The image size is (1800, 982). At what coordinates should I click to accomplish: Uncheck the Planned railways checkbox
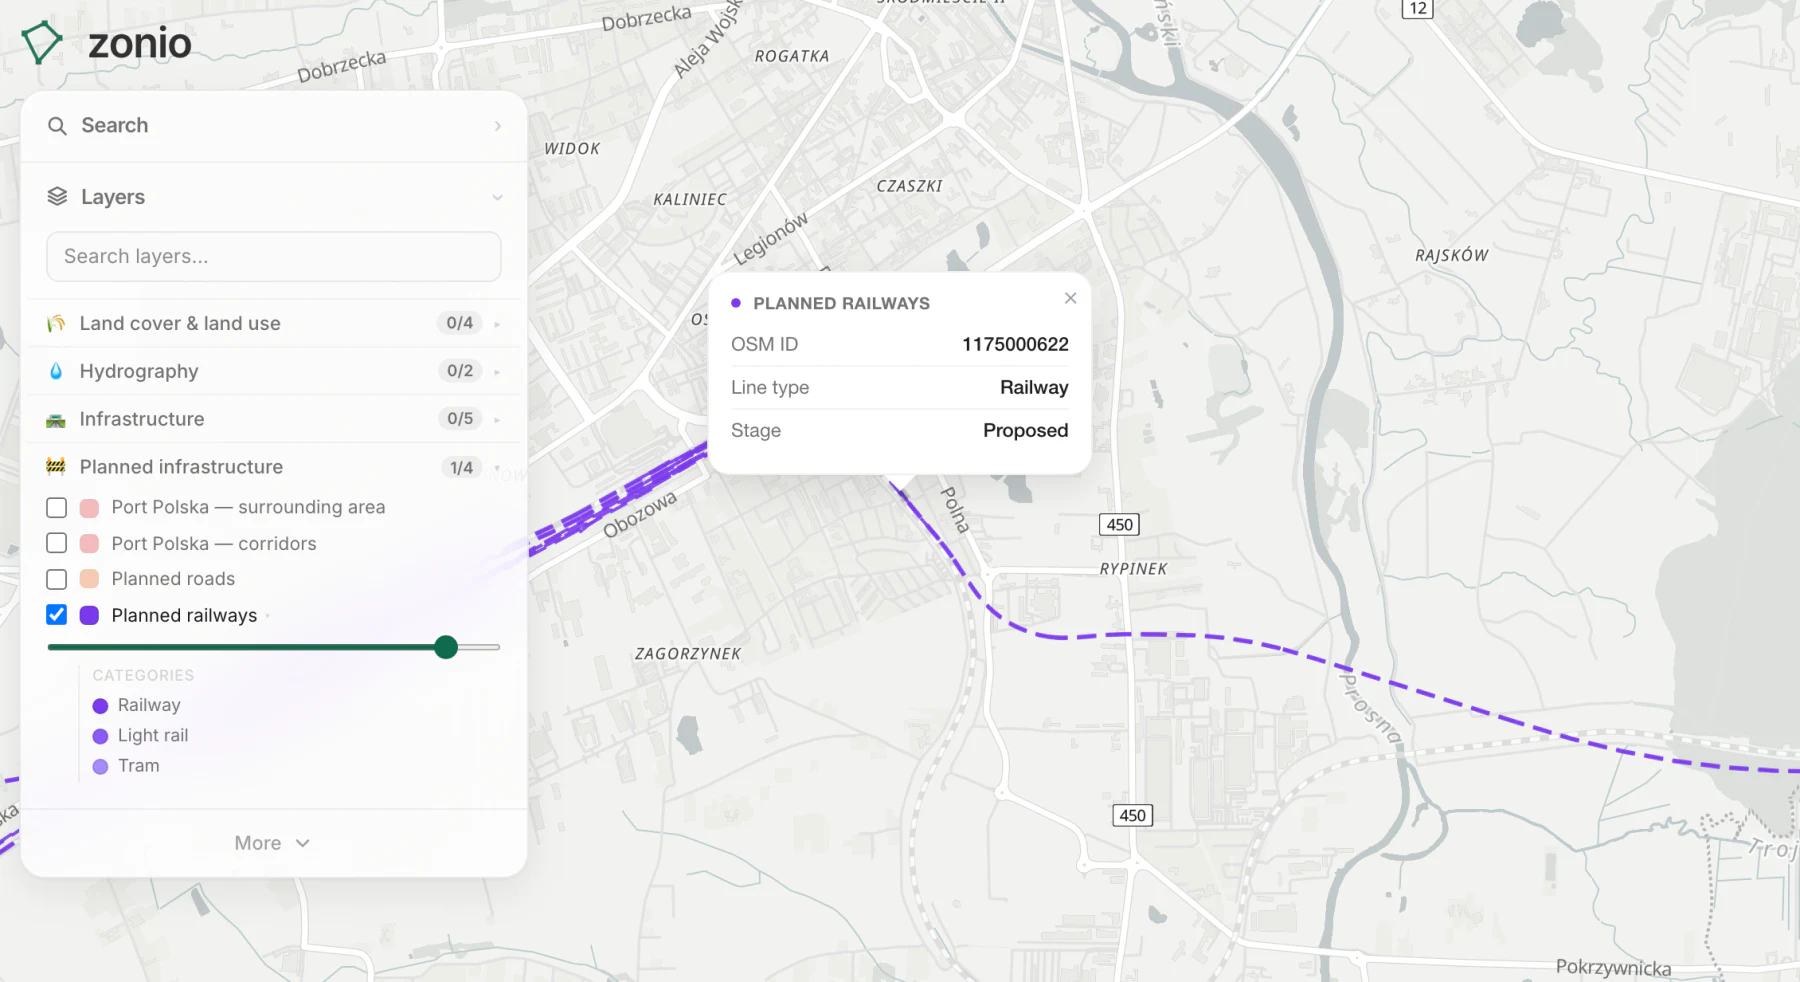(x=57, y=615)
